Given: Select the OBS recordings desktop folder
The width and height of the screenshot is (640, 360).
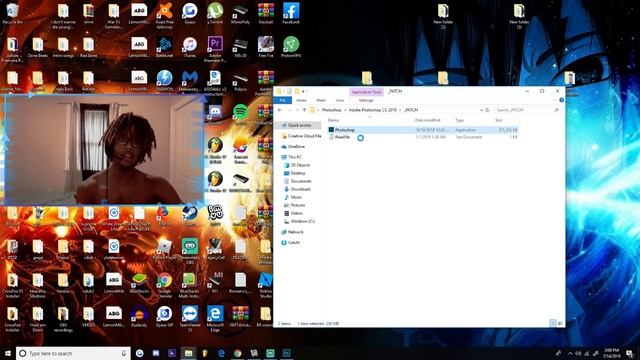Looking at the screenshot, I should [63, 318].
